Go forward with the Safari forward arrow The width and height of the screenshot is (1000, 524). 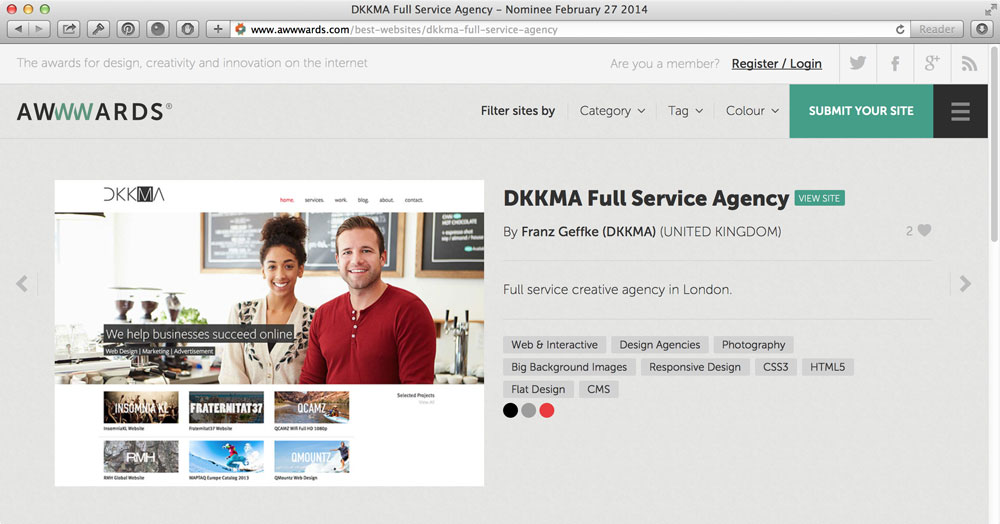(40, 29)
